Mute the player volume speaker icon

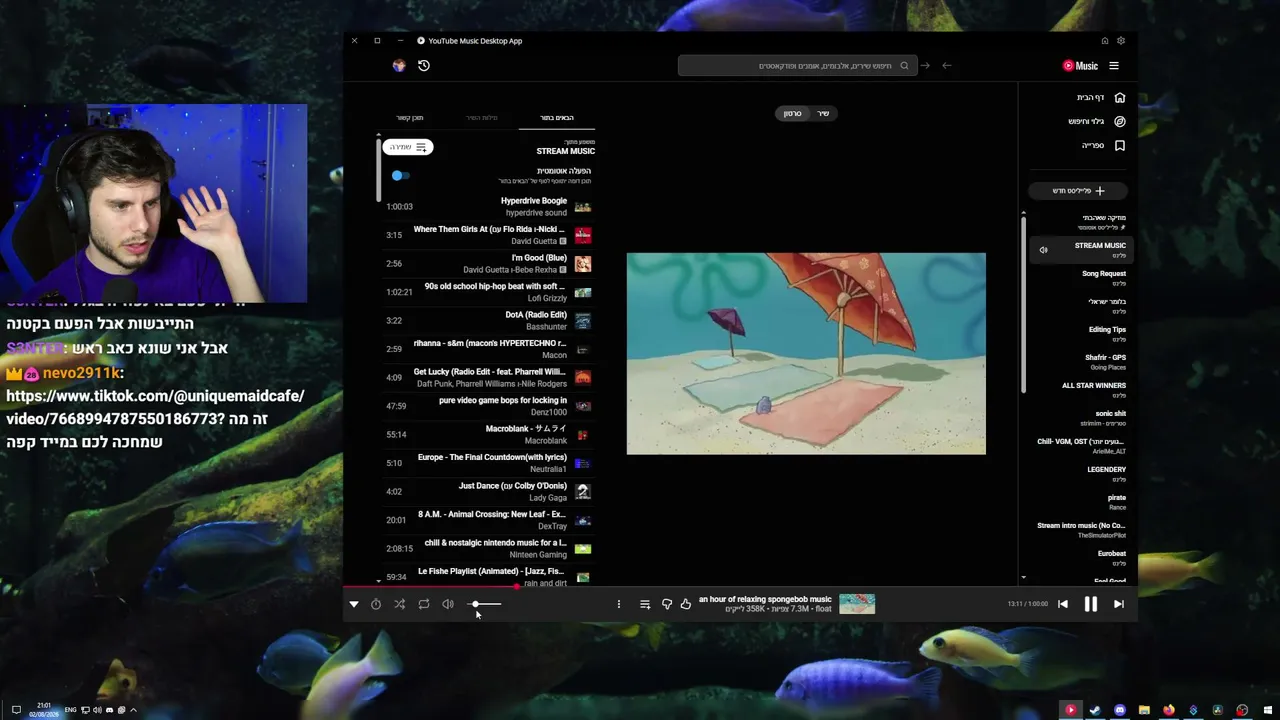[448, 604]
